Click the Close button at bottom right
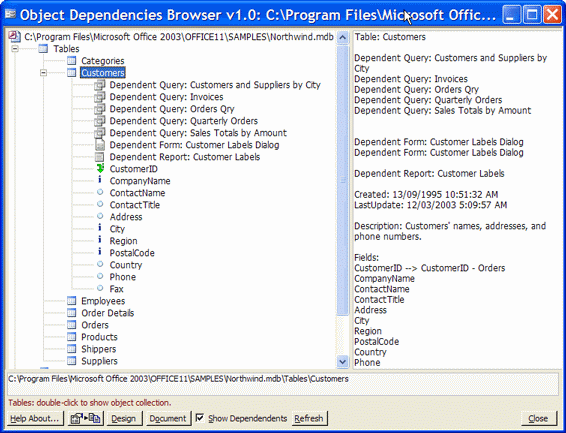 click(538, 418)
